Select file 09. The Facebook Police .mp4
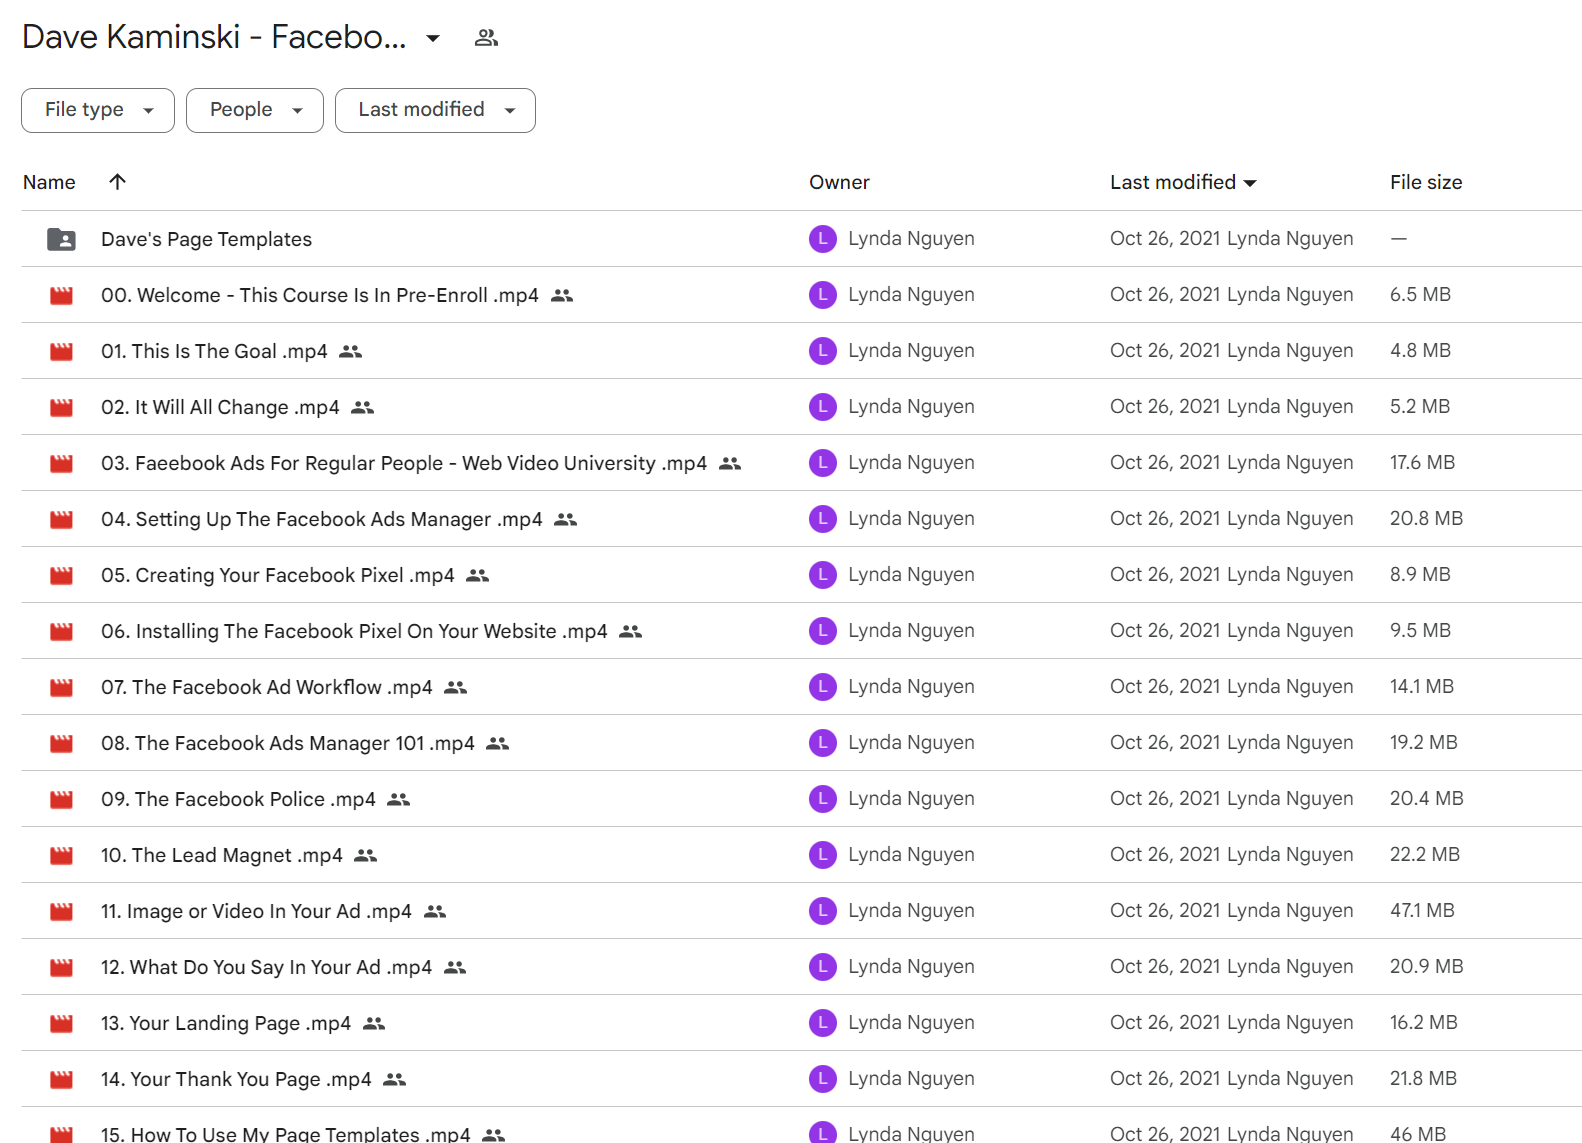This screenshot has width=1582, height=1143. click(238, 799)
